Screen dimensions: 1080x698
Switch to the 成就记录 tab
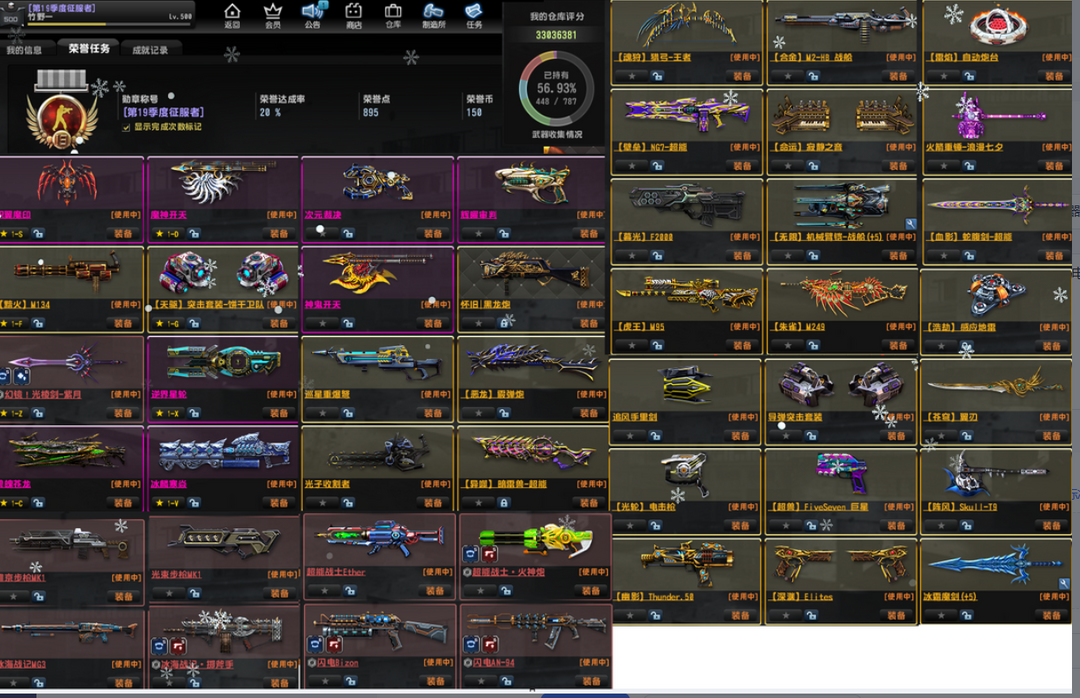(x=150, y=49)
